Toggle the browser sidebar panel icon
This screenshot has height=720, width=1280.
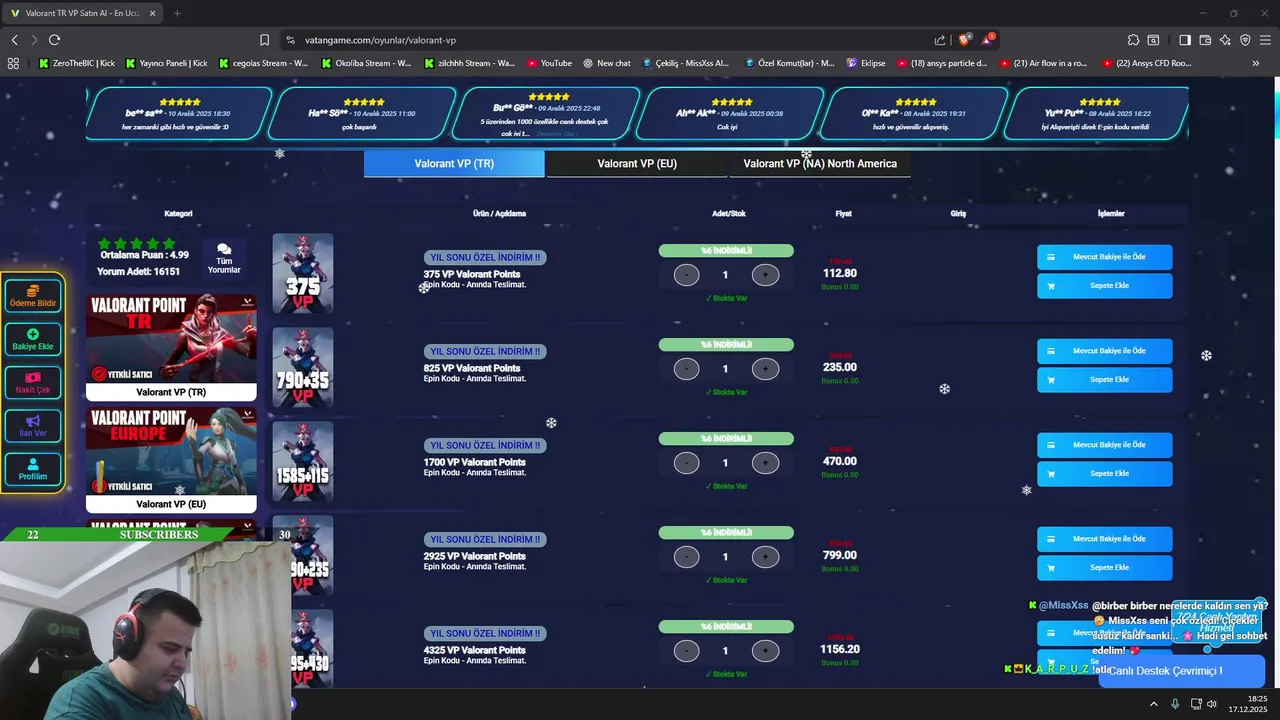click(x=1184, y=40)
